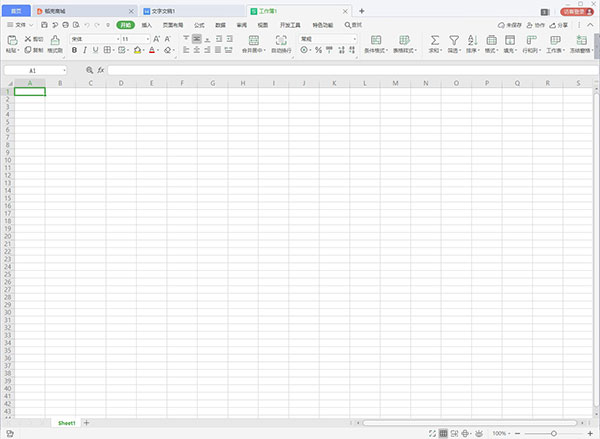Add a new sheet with plus button

pos(86,423)
